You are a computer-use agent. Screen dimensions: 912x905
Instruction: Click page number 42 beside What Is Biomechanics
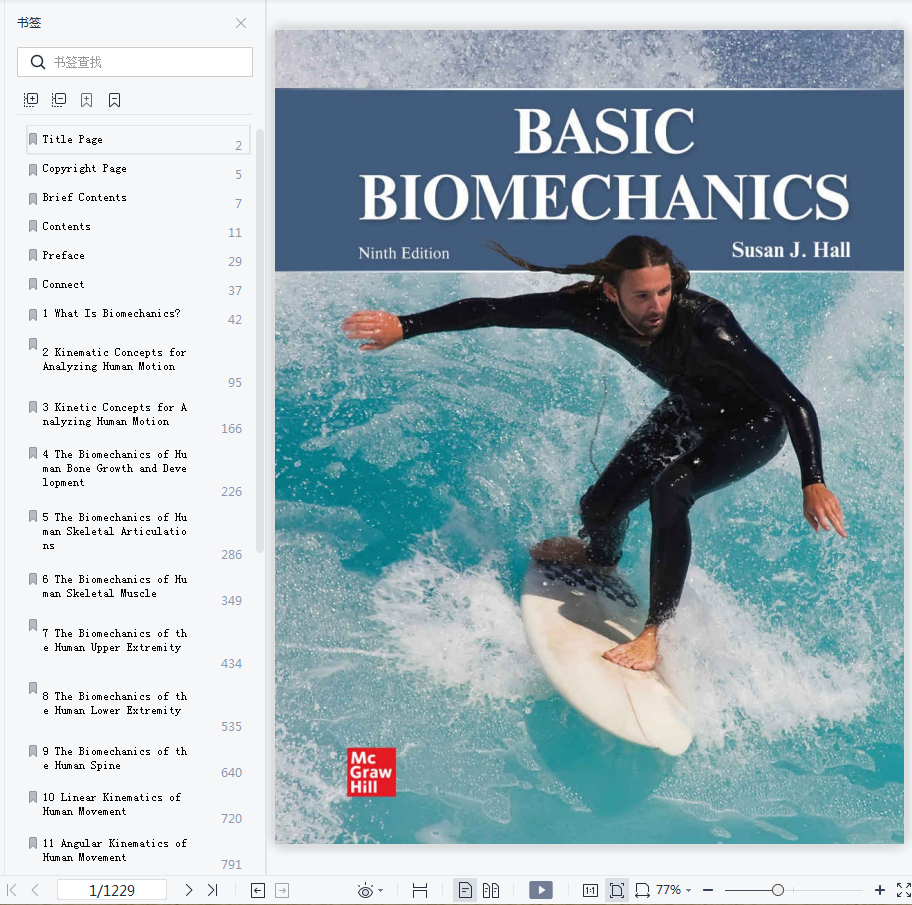click(235, 320)
